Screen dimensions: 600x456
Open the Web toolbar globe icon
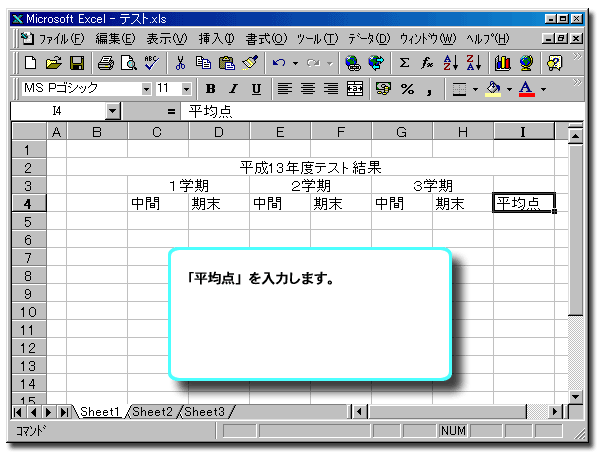[376, 63]
